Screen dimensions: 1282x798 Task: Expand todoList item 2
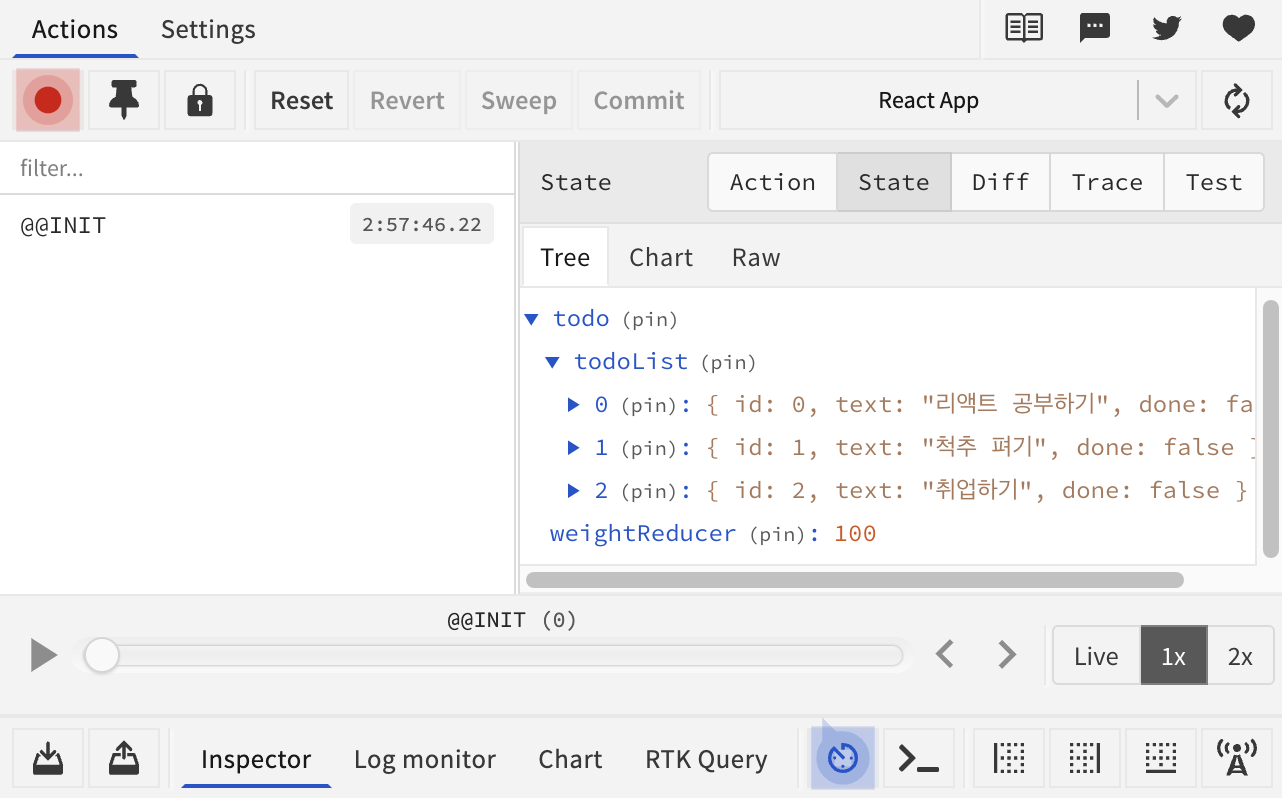(x=574, y=491)
